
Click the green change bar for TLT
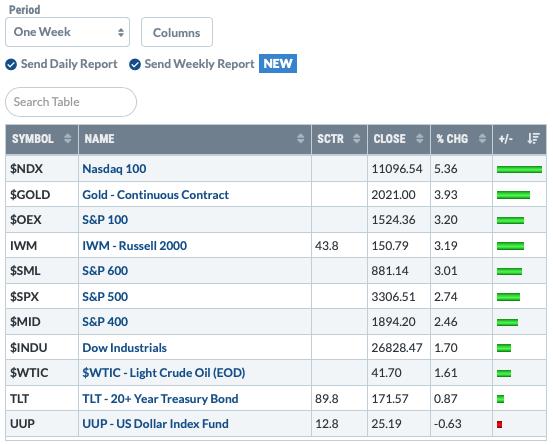tap(500, 399)
